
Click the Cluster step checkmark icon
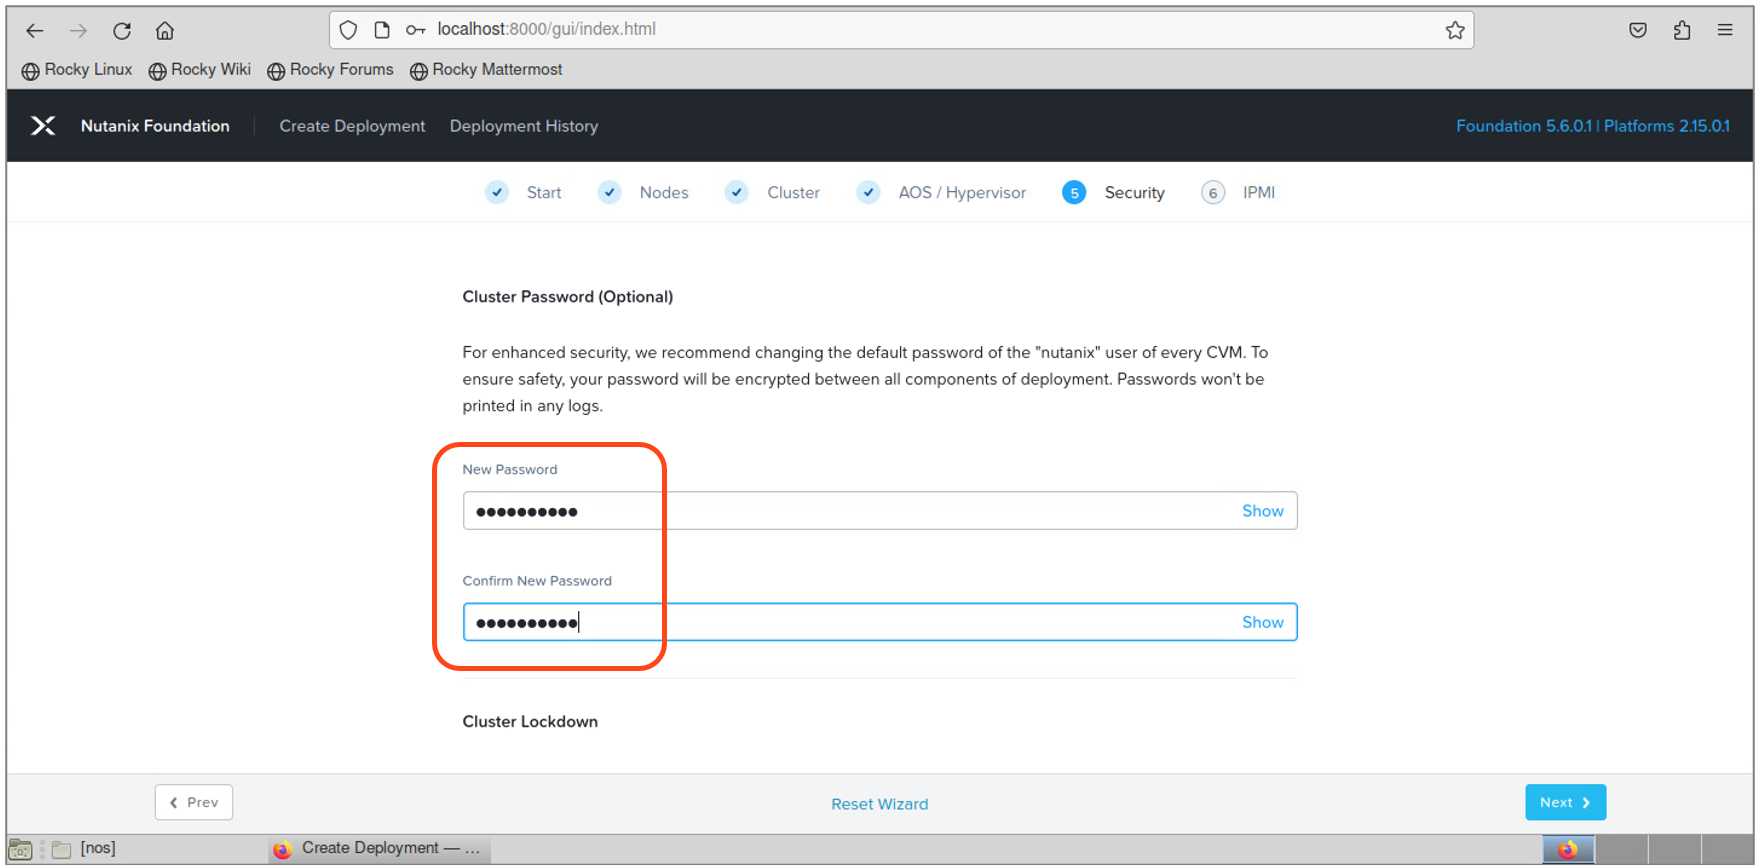click(x=737, y=192)
